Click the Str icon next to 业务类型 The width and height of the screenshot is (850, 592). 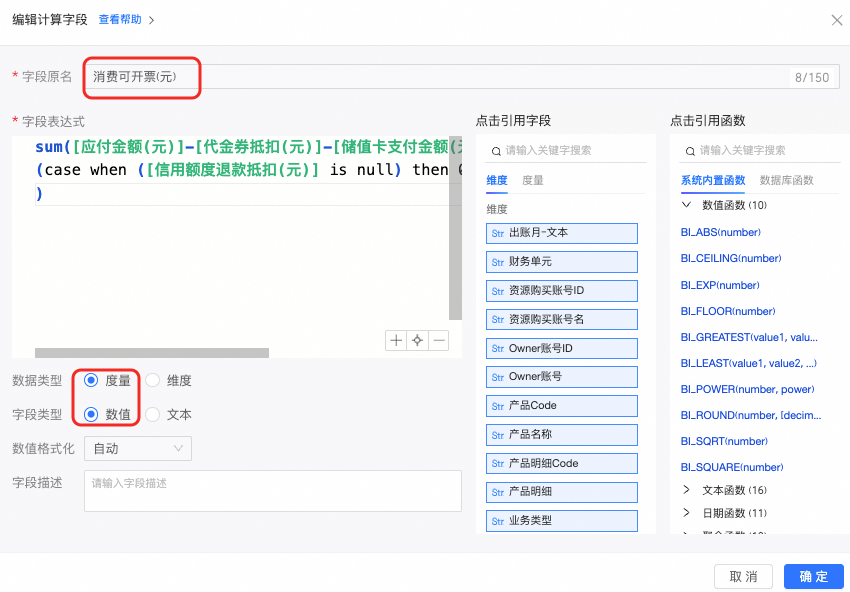(498, 521)
